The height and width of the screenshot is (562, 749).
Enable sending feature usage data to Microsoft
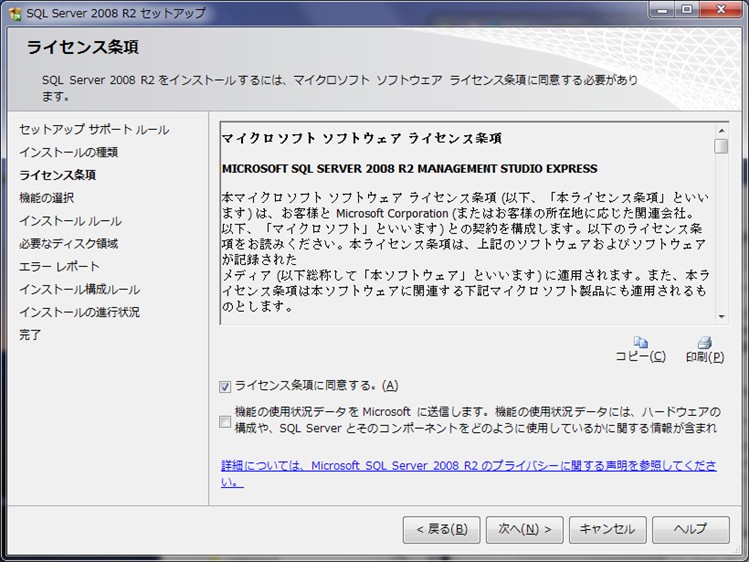(226, 421)
